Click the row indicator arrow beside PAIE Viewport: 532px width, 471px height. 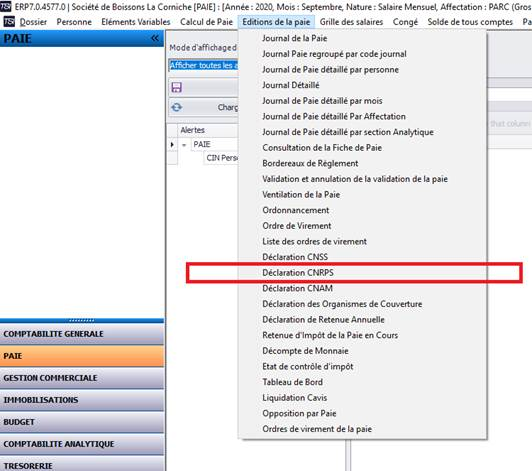(172, 145)
